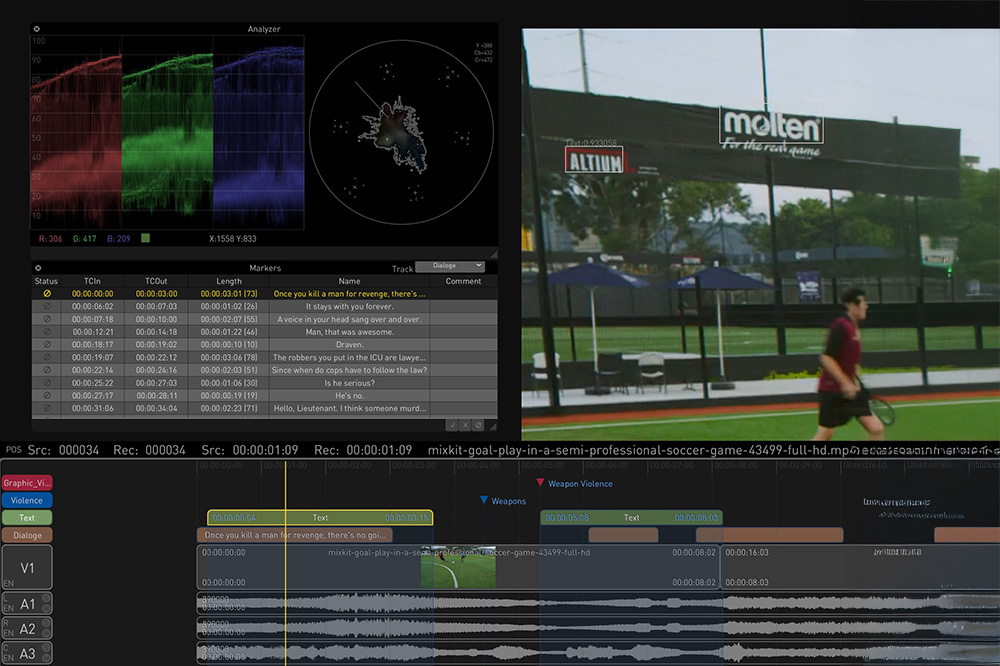The height and width of the screenshot is (666, 1000).
Task: Click status icon of 'Draven.' marker row
Action: [x=46, y=344]
